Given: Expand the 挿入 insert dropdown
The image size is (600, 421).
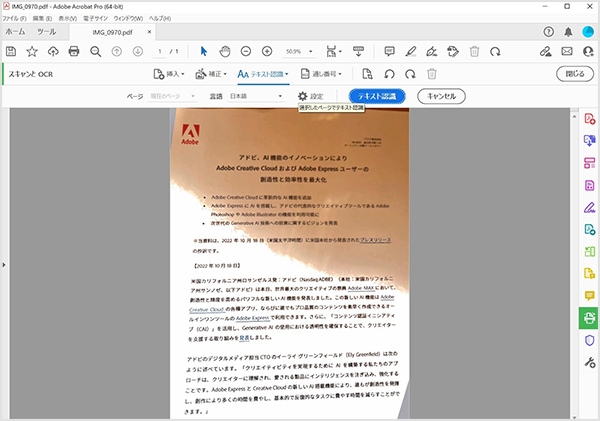Looking at the screenshot, I should [169, 74].
